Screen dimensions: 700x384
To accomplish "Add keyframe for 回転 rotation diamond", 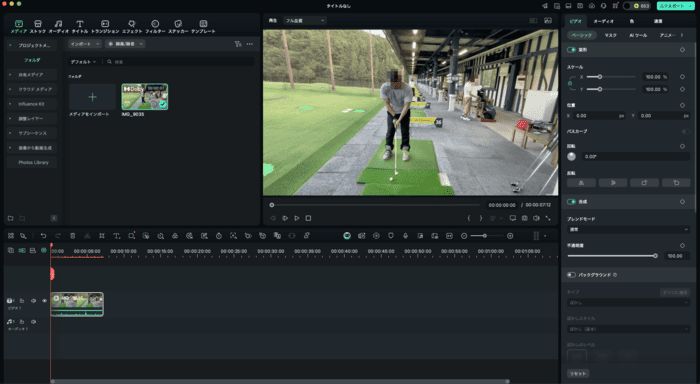I will coord(682,146).
